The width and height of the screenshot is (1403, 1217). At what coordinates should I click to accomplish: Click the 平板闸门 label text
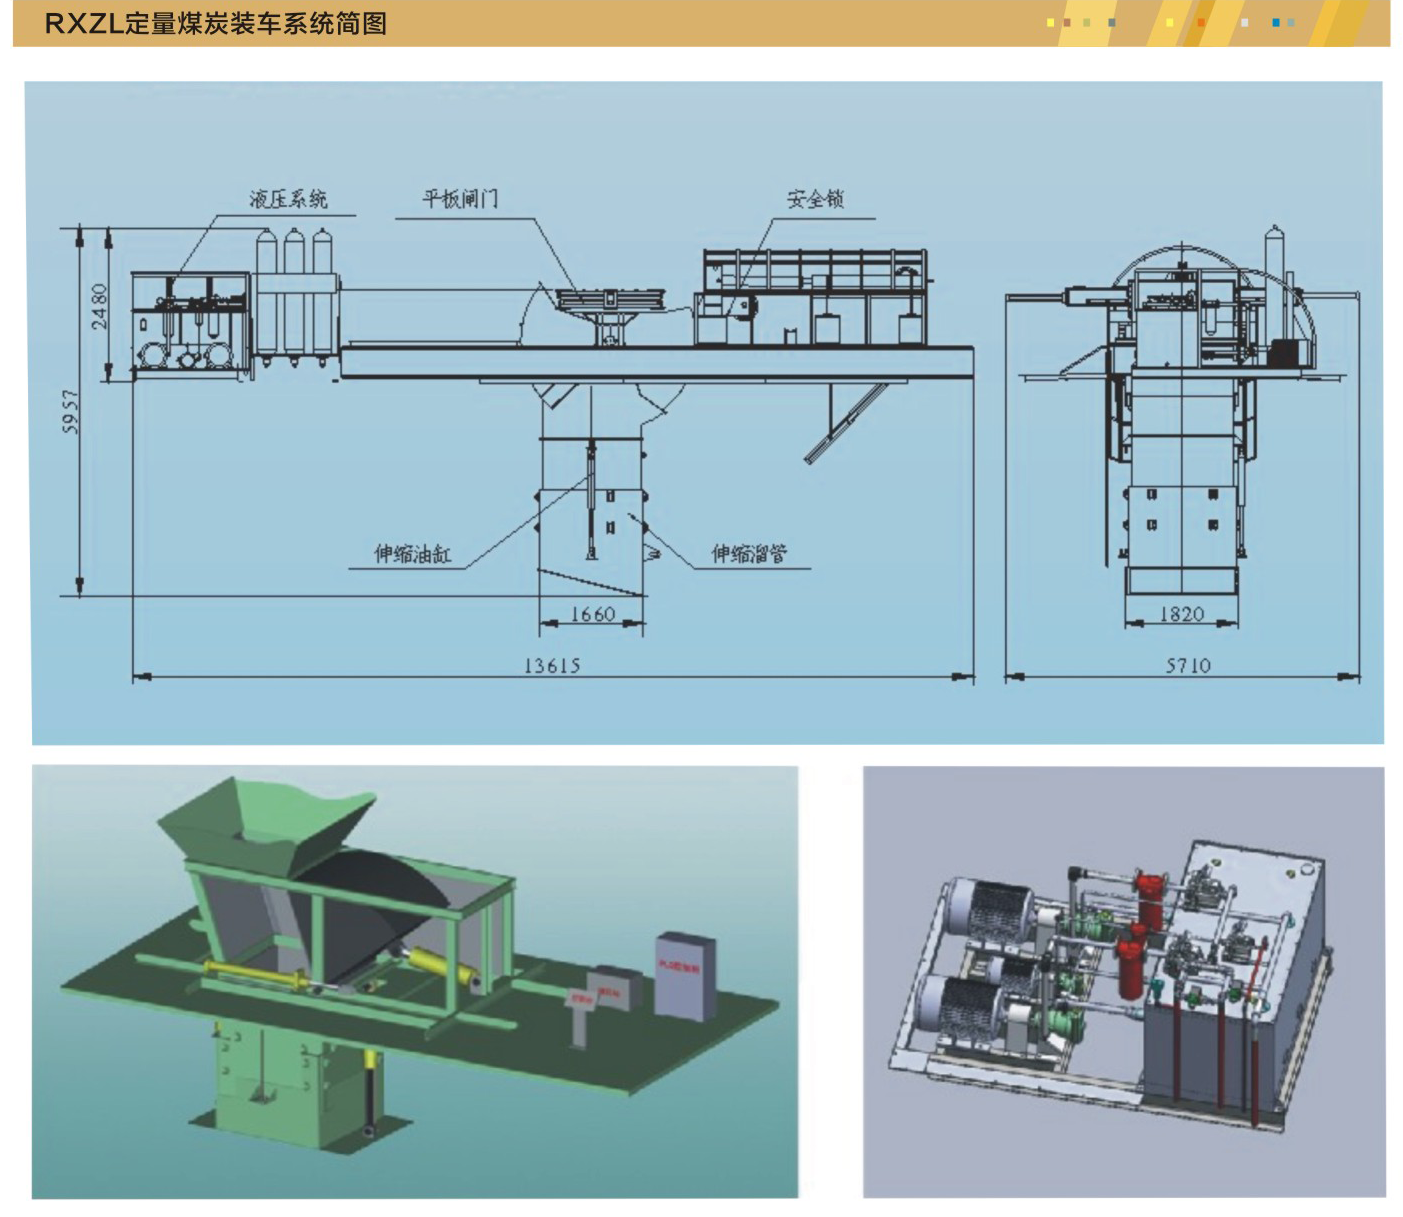(459, 199)
